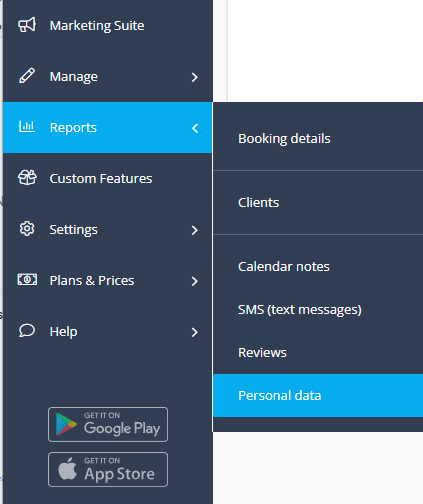Screen dimensions: 423x504
Task: Select the highlighted Personal data item
Action: pos(318,396)
